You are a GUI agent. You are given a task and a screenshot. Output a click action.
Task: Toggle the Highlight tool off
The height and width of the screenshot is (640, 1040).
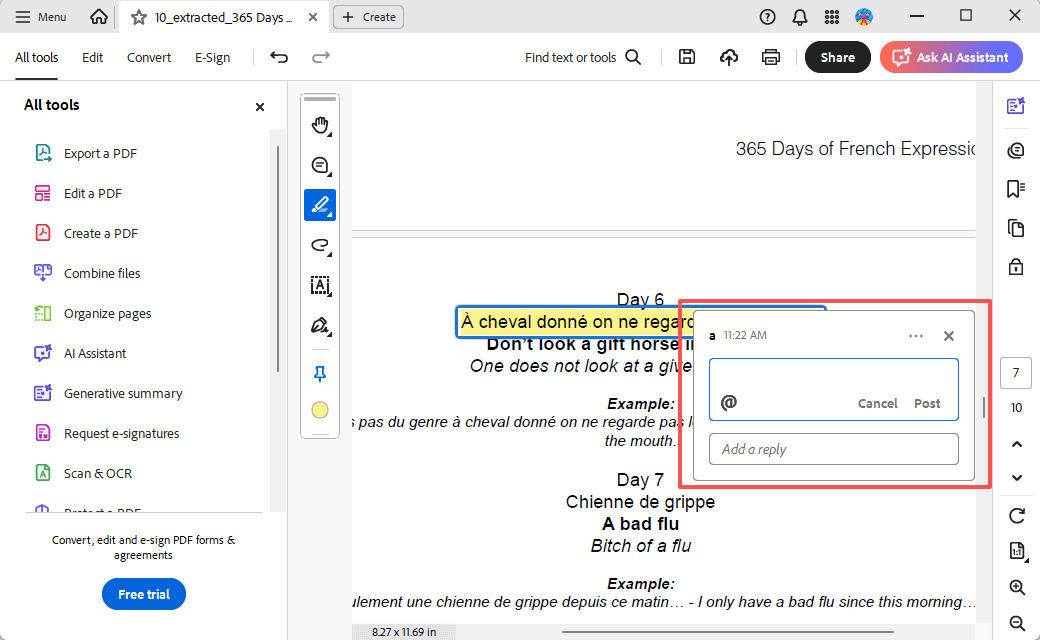[x=320, y=205]
